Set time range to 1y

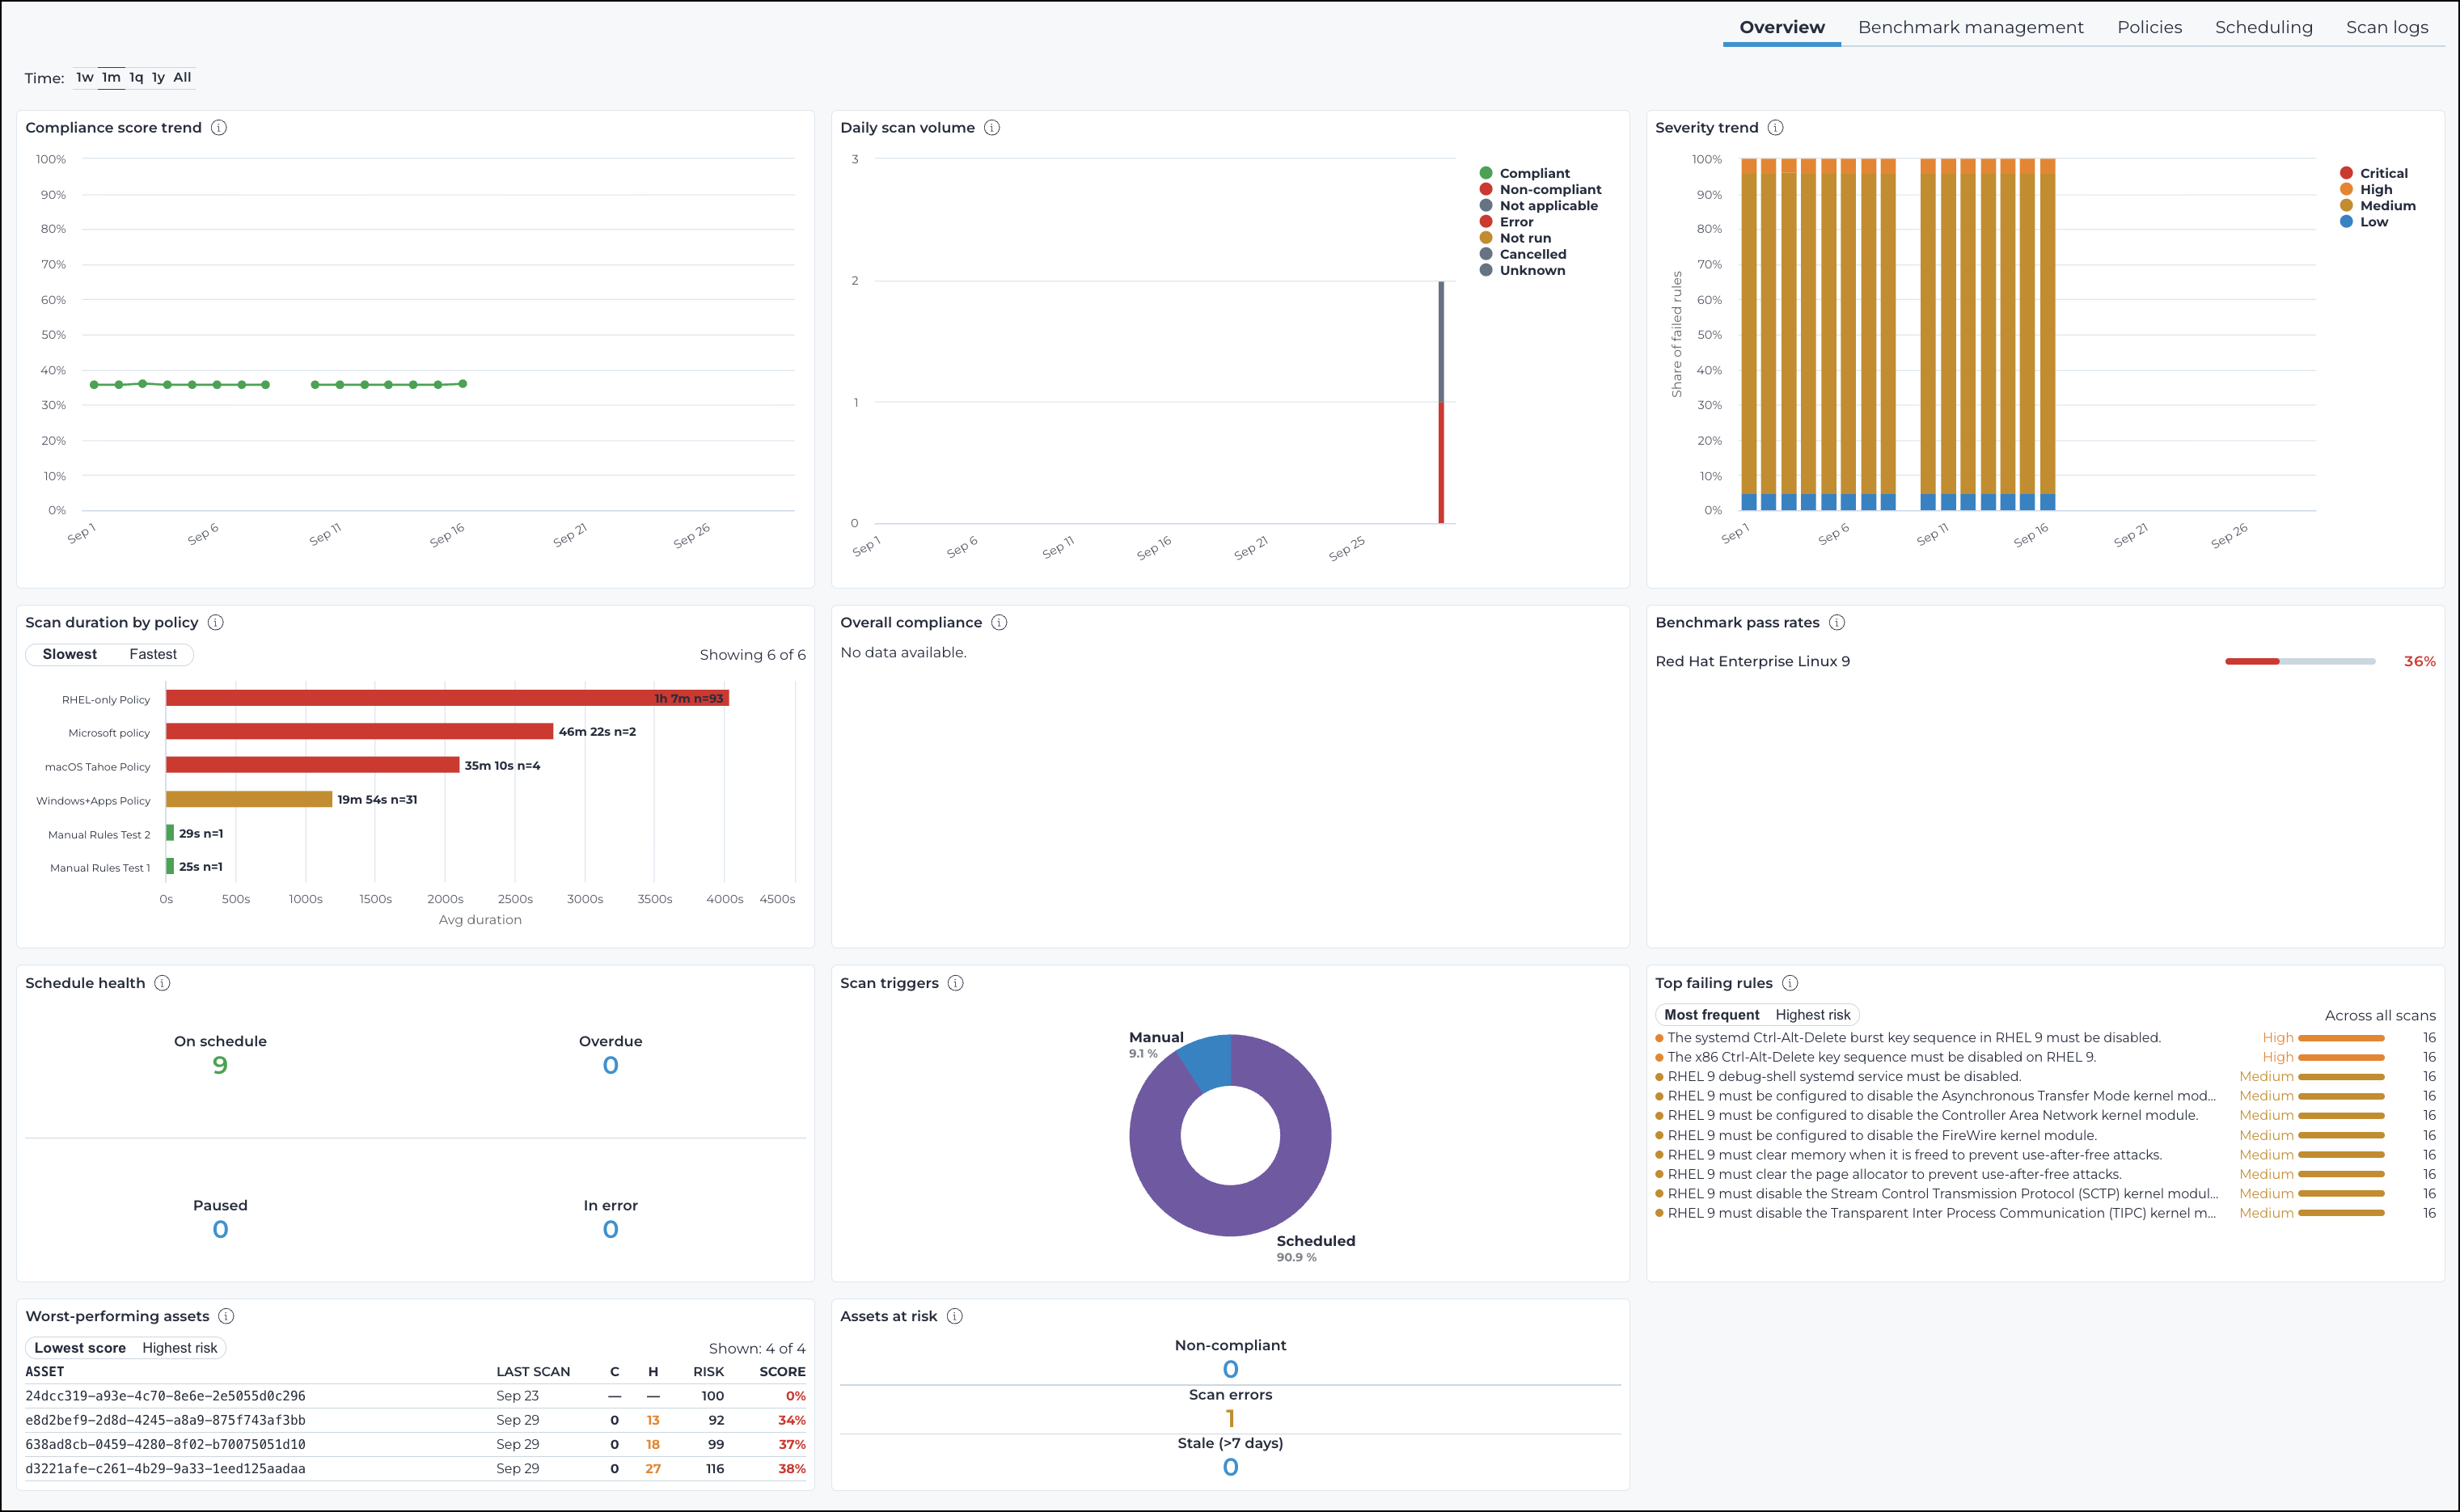(x=158, y=77)
